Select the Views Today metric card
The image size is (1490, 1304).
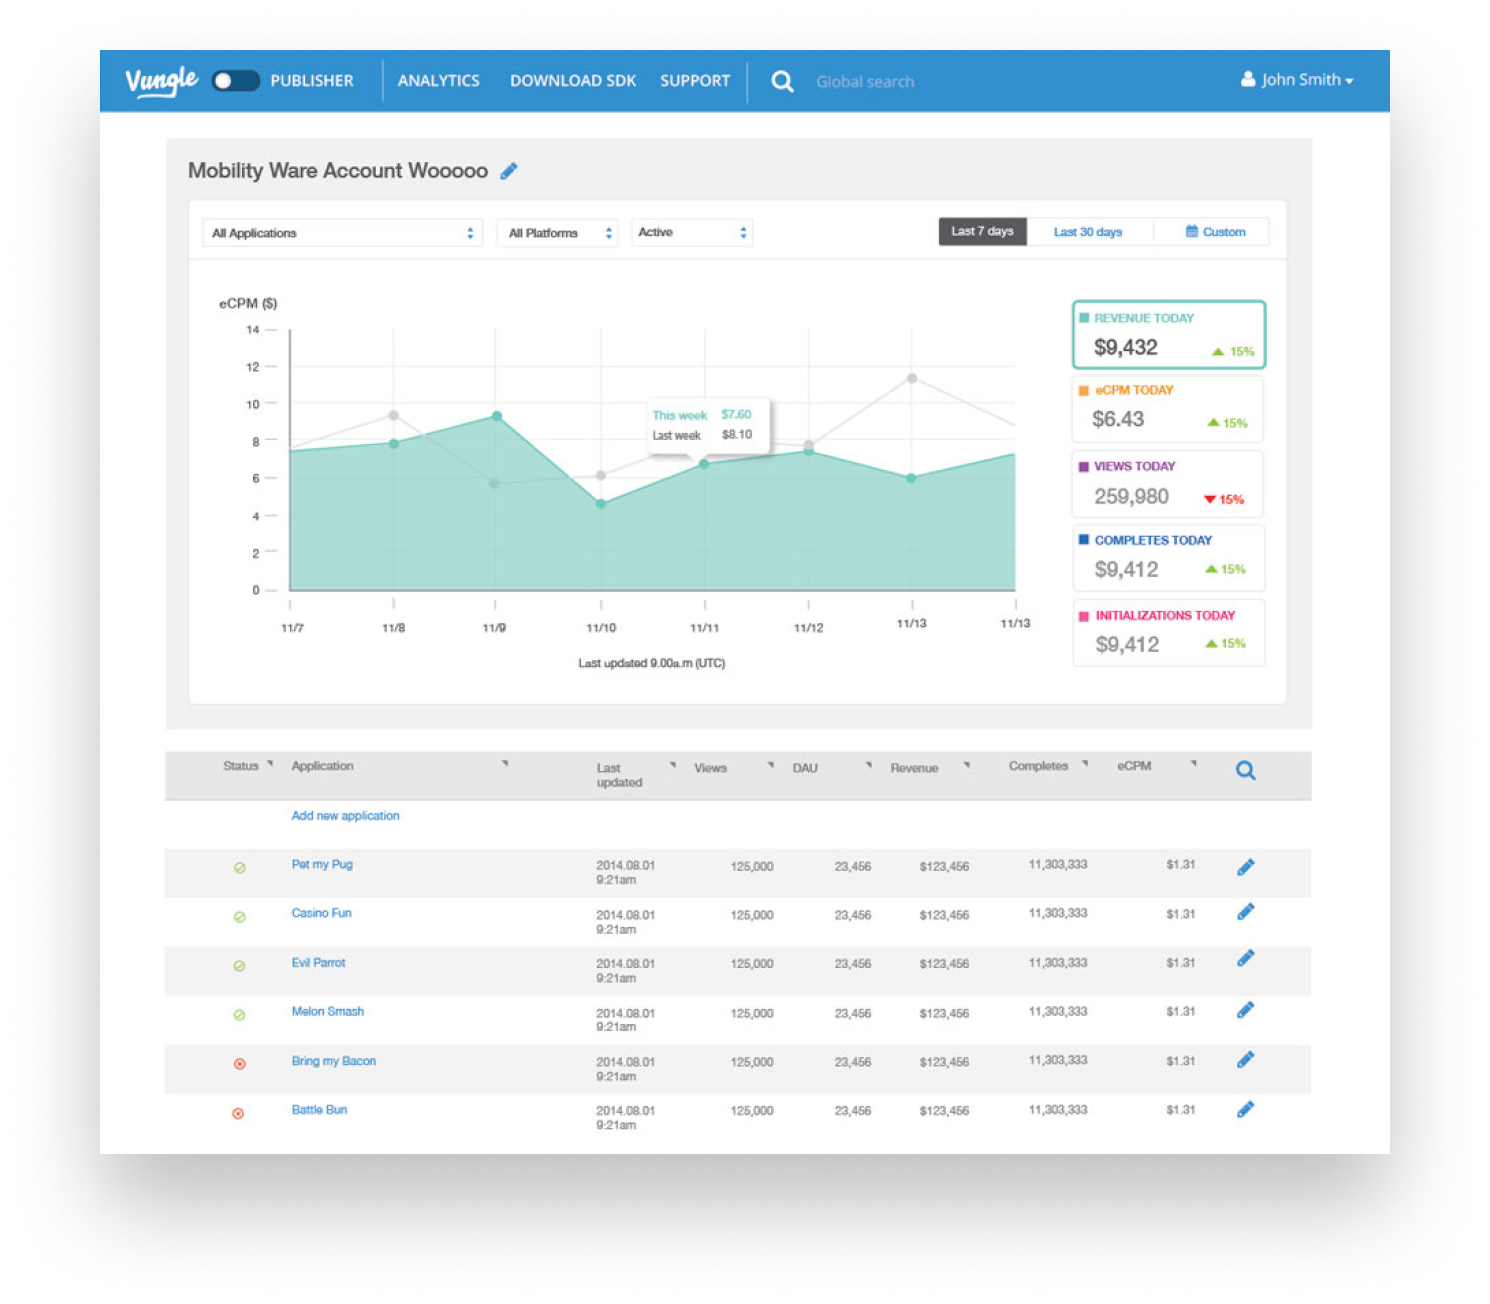pyautogui.click(x=1168, y=484)
